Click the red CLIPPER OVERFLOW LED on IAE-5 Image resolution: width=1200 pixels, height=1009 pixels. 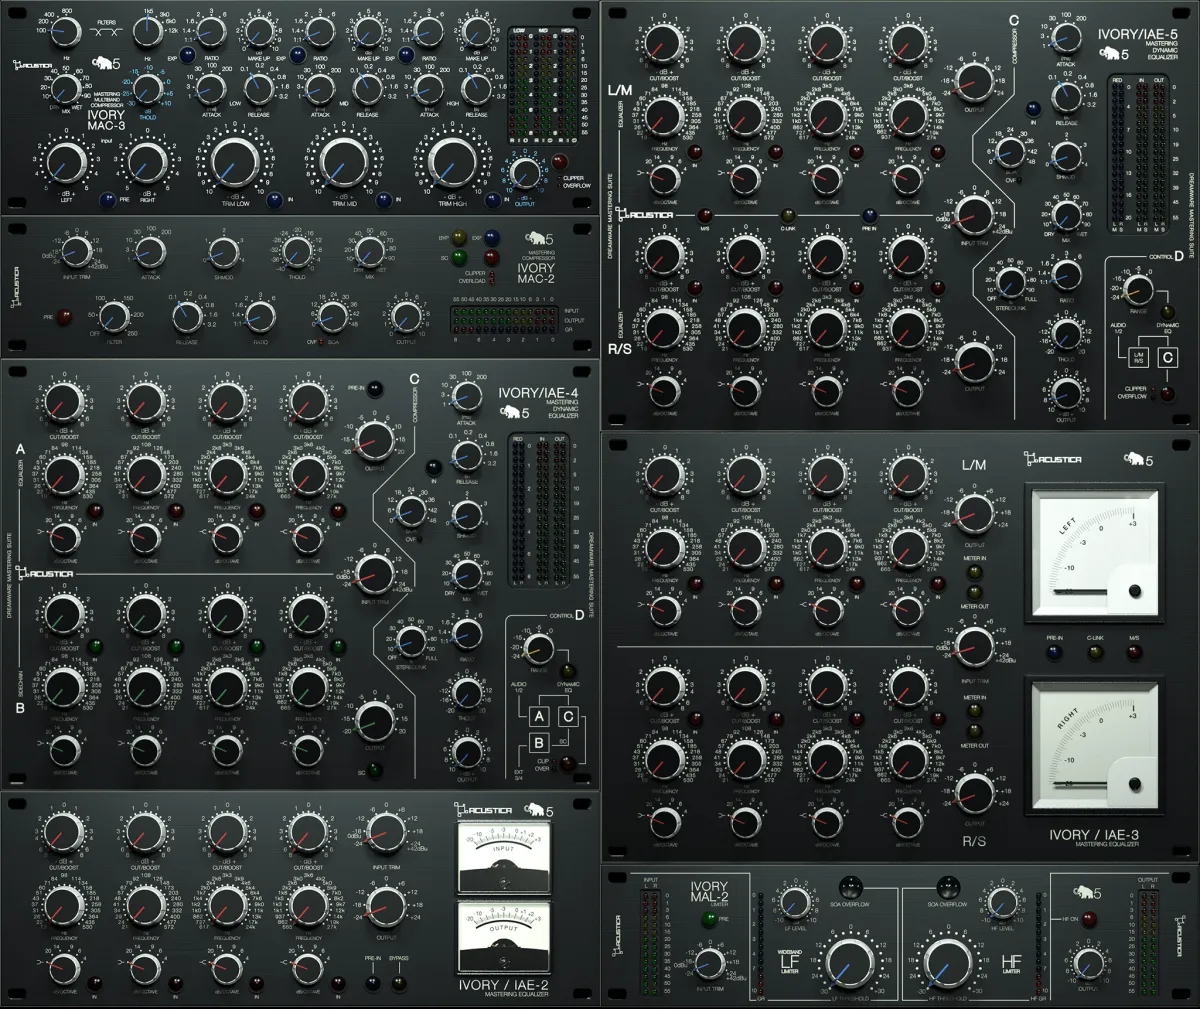coord(1166,393)
